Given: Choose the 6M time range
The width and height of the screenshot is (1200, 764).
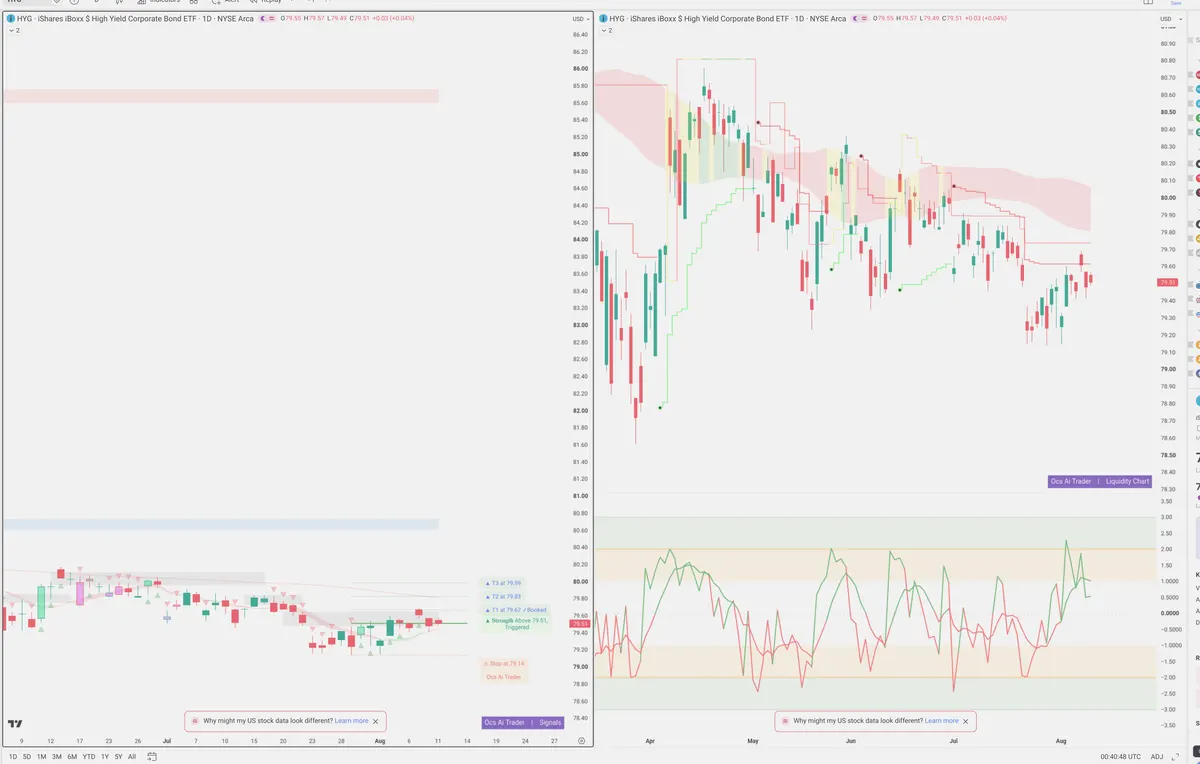Looking at the screenshot, I should 72,756.
